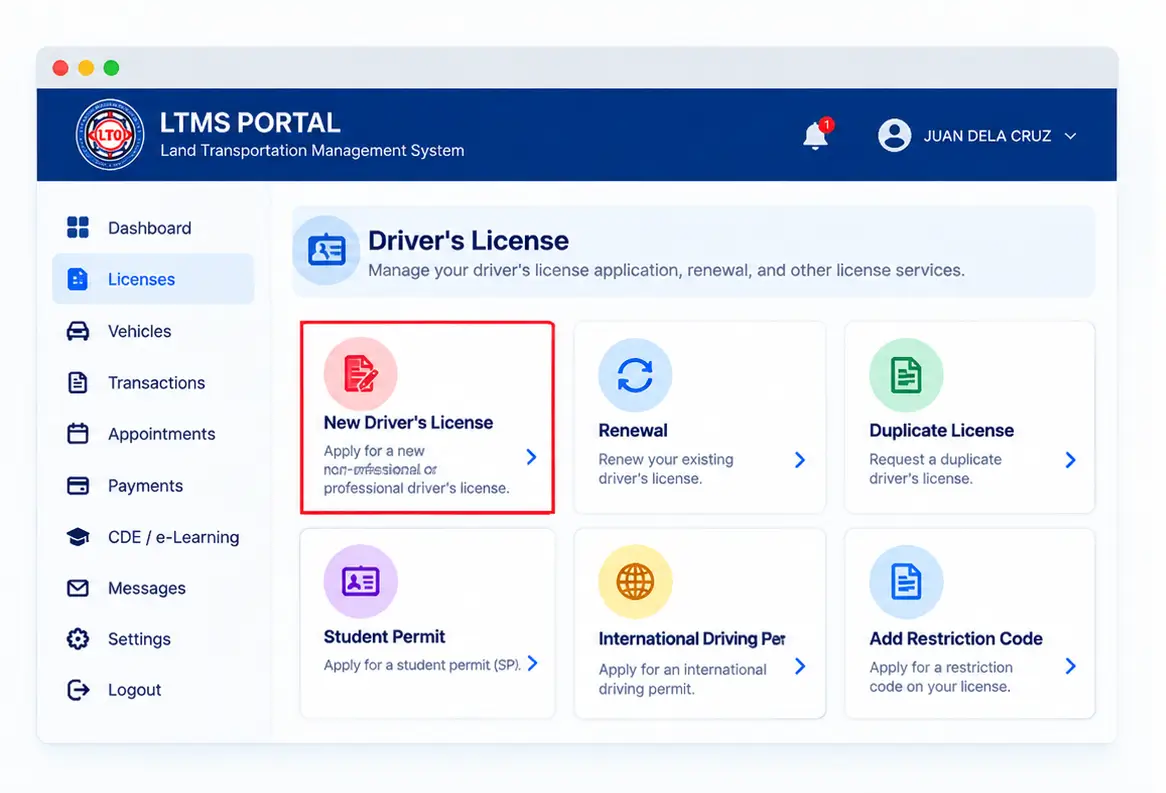Click Logout label in the sidebar
Image resolution: width=1166 pixels, height=793 pixels.
tap(135, 690)
